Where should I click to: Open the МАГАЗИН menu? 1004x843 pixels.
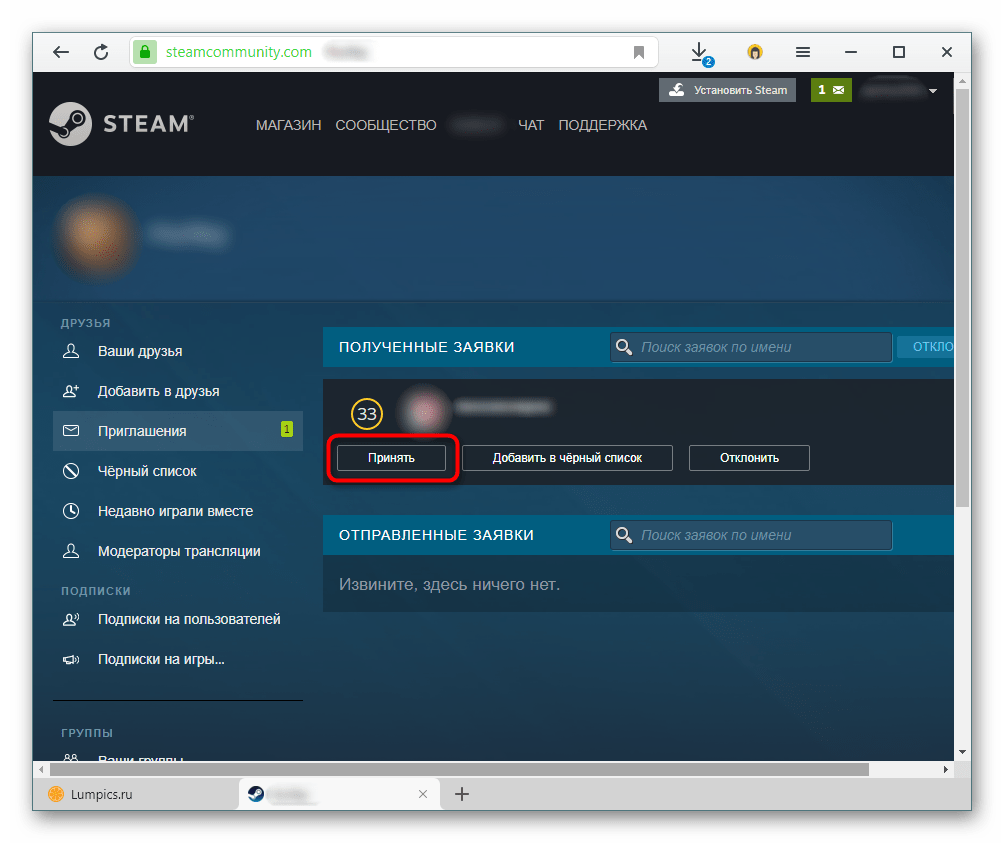(x=288, y=125)
